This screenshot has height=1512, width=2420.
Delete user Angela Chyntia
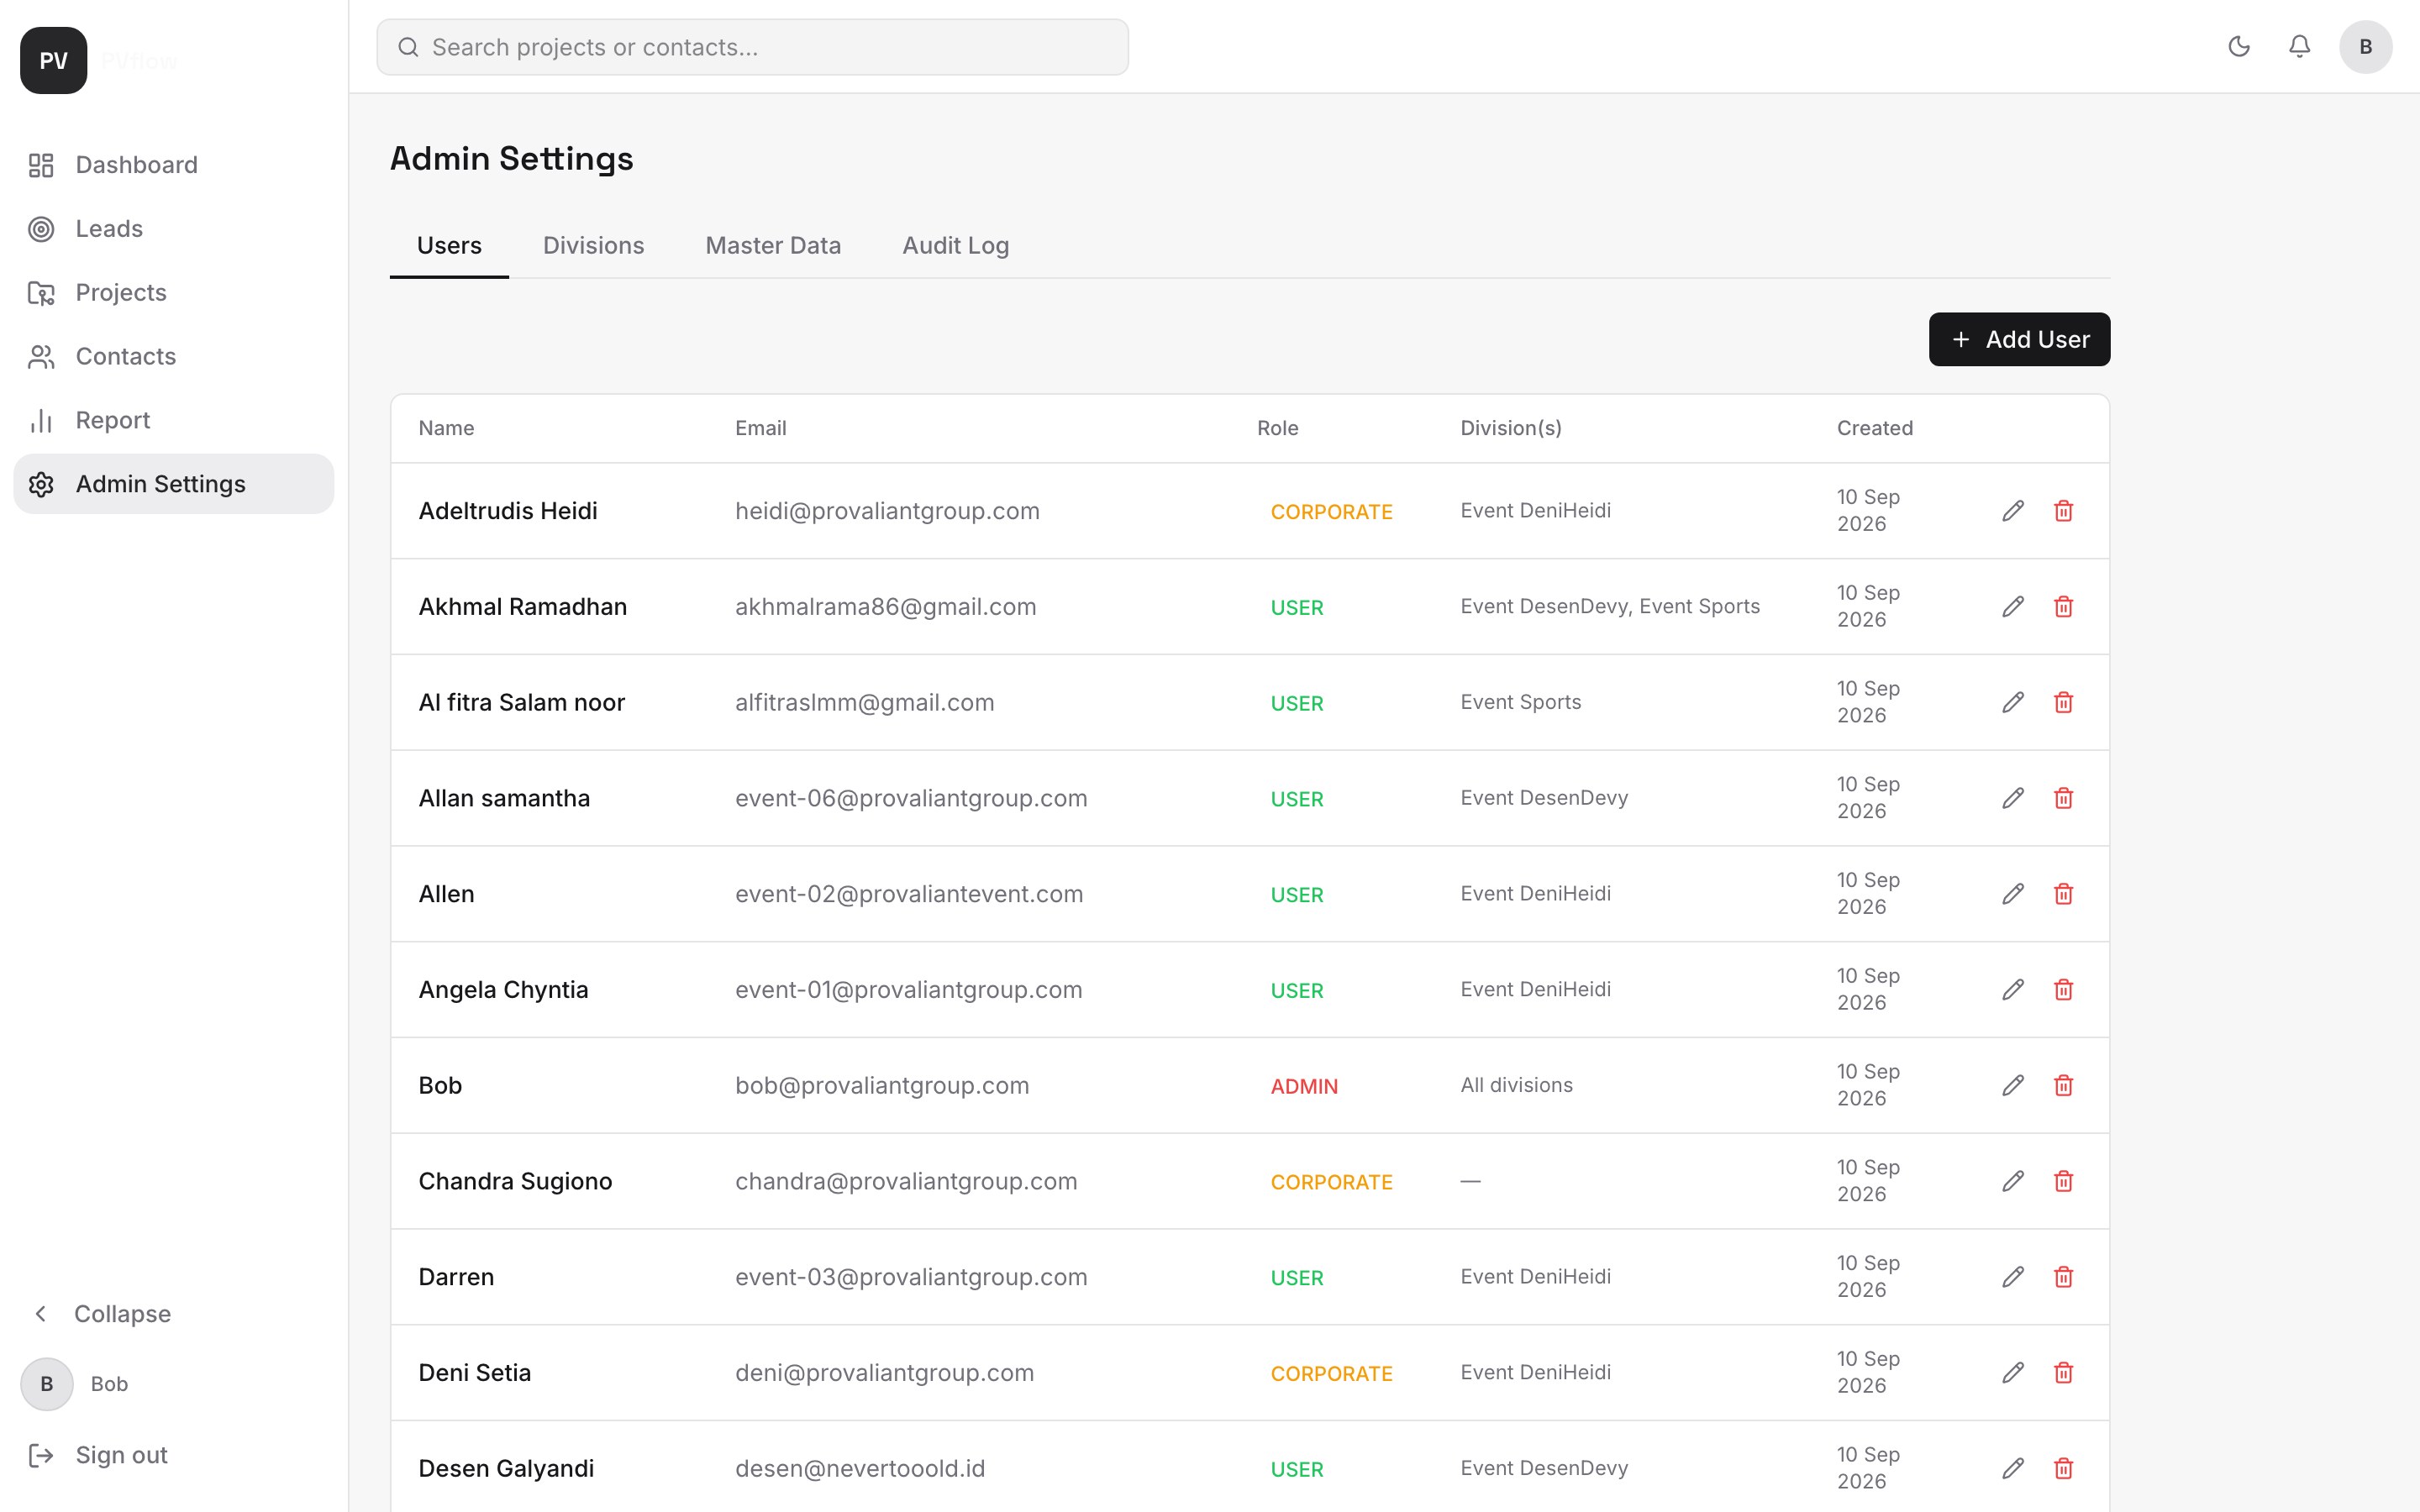tap(2063, 990)
